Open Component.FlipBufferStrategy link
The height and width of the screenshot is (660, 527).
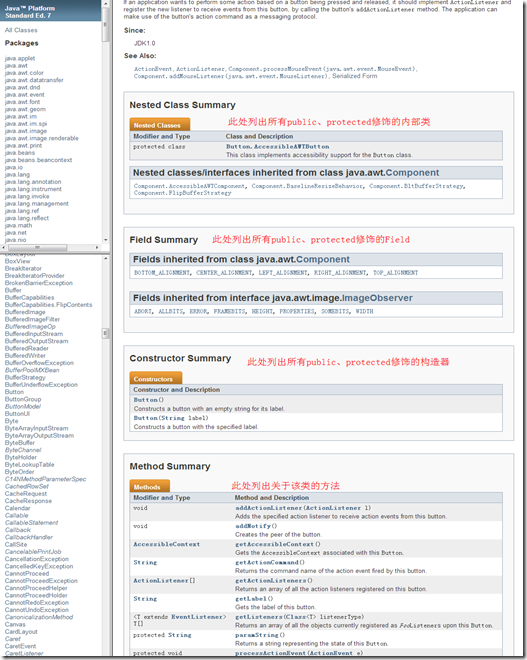click(x=182, y=193)
